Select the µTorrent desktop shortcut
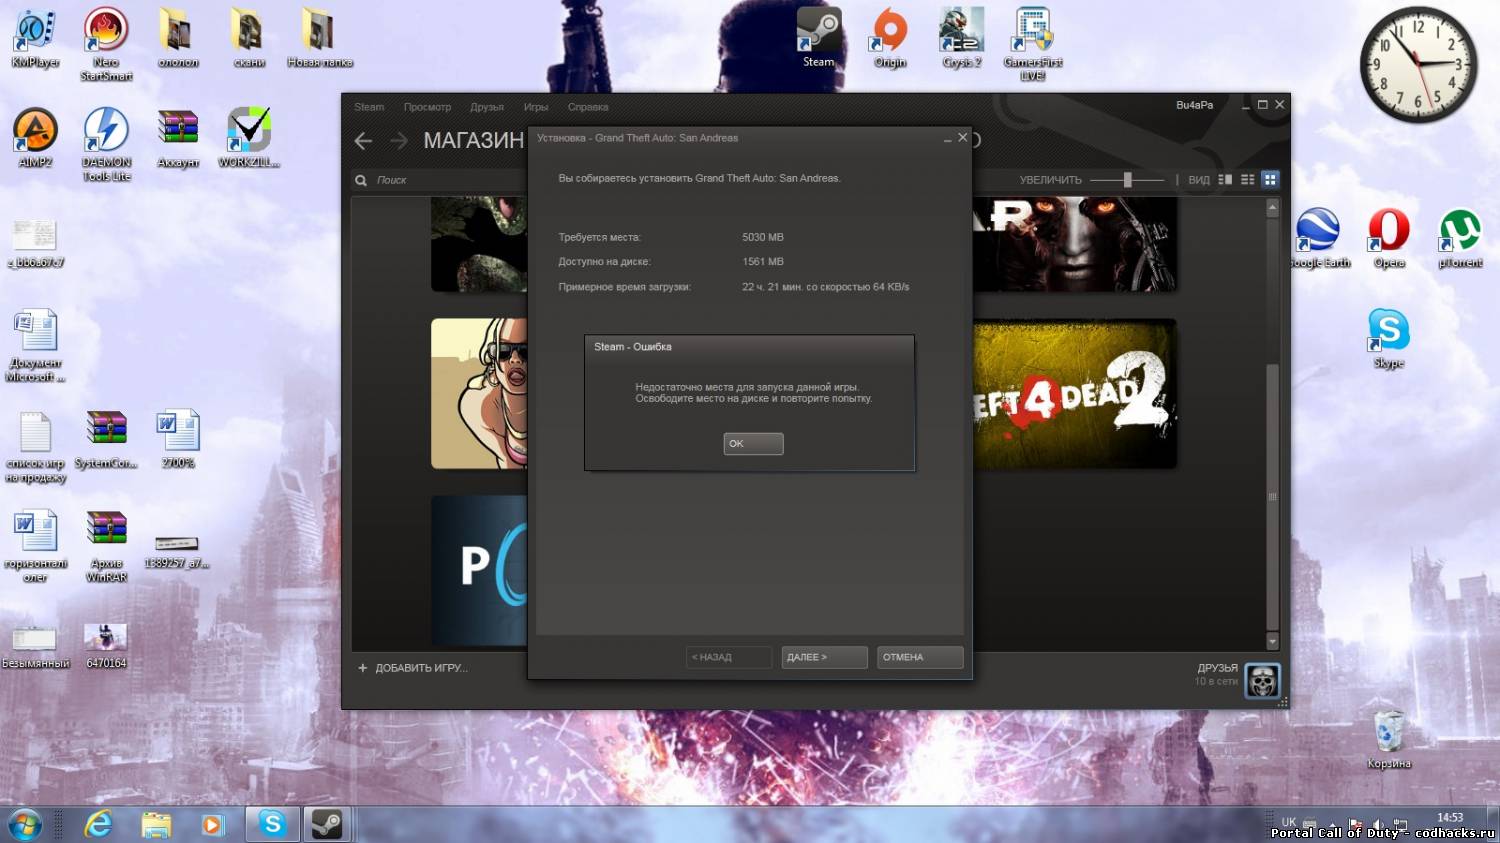Screen dimensions: 1500x843 [1460, 237]
